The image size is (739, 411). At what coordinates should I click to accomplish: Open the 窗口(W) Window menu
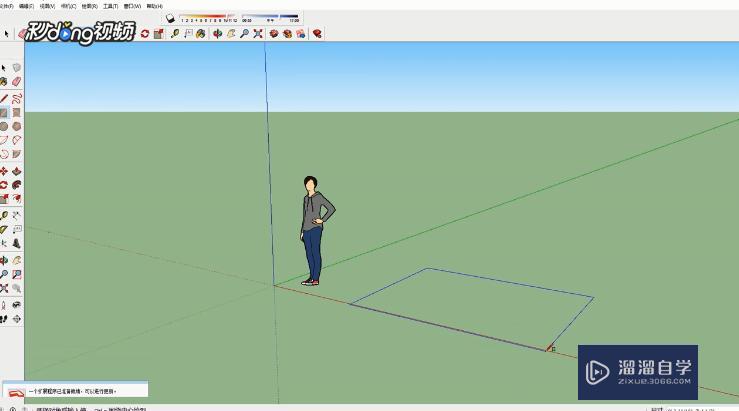pyautogui.click(x=132, y=6)
